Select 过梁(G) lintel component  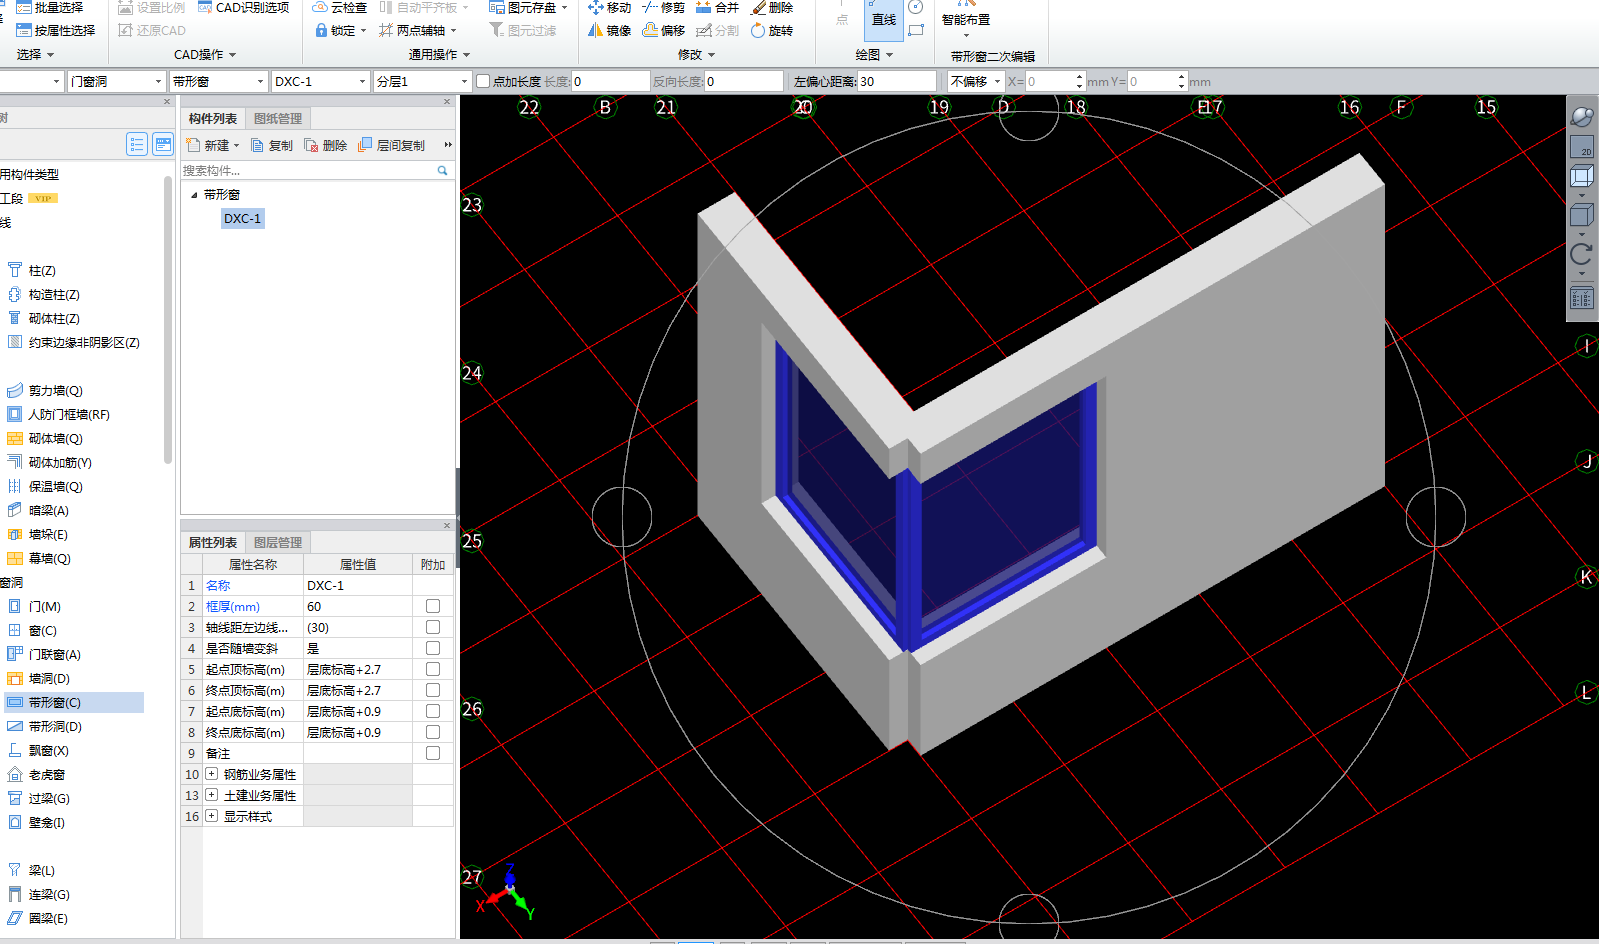click(49, 798)
